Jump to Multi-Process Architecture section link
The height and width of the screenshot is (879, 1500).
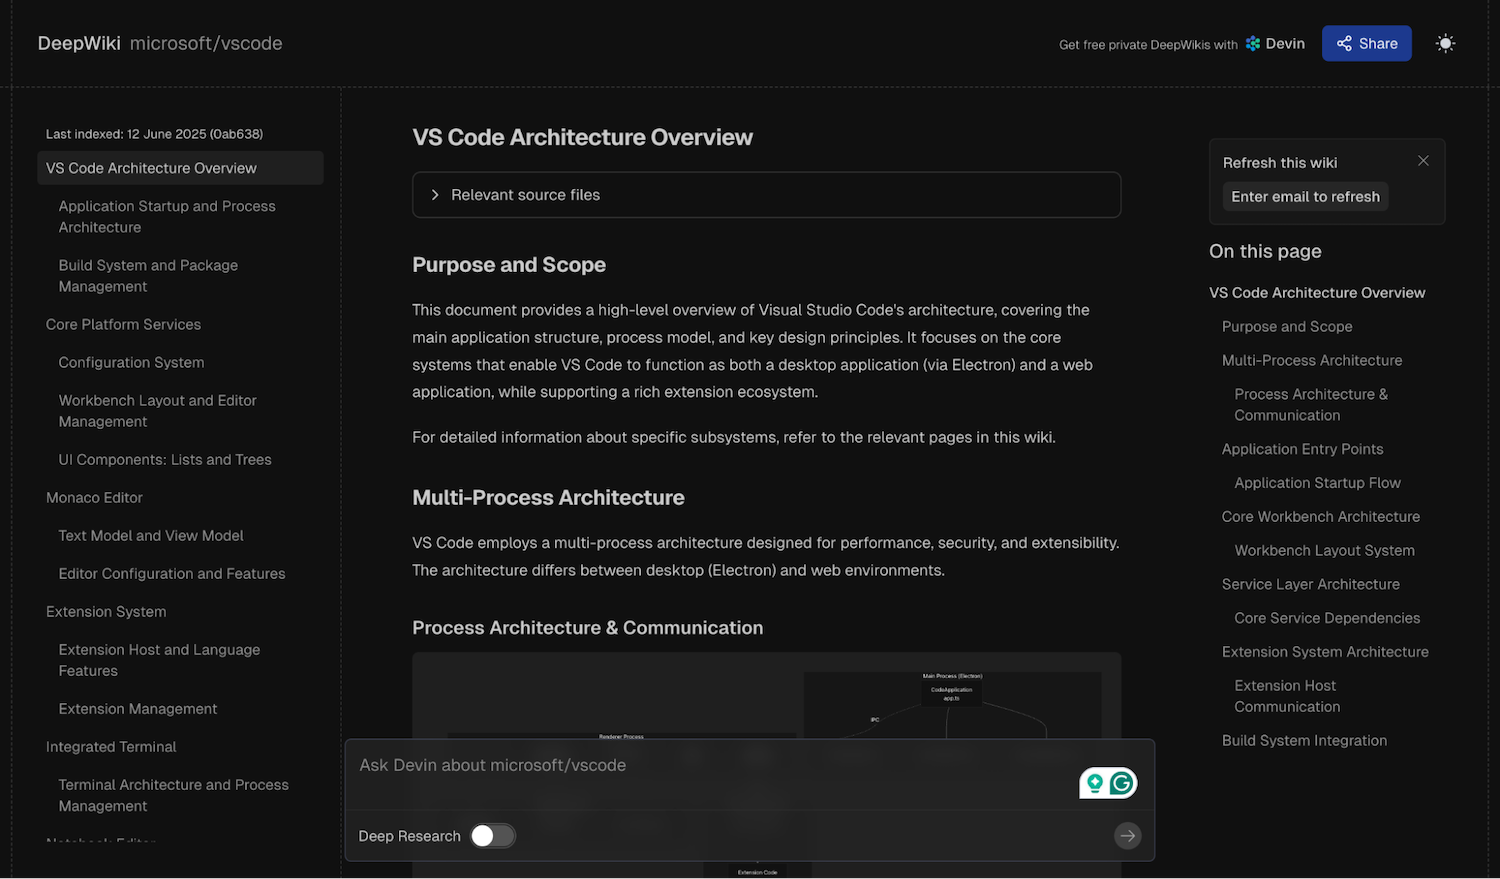click(1312, 361)
